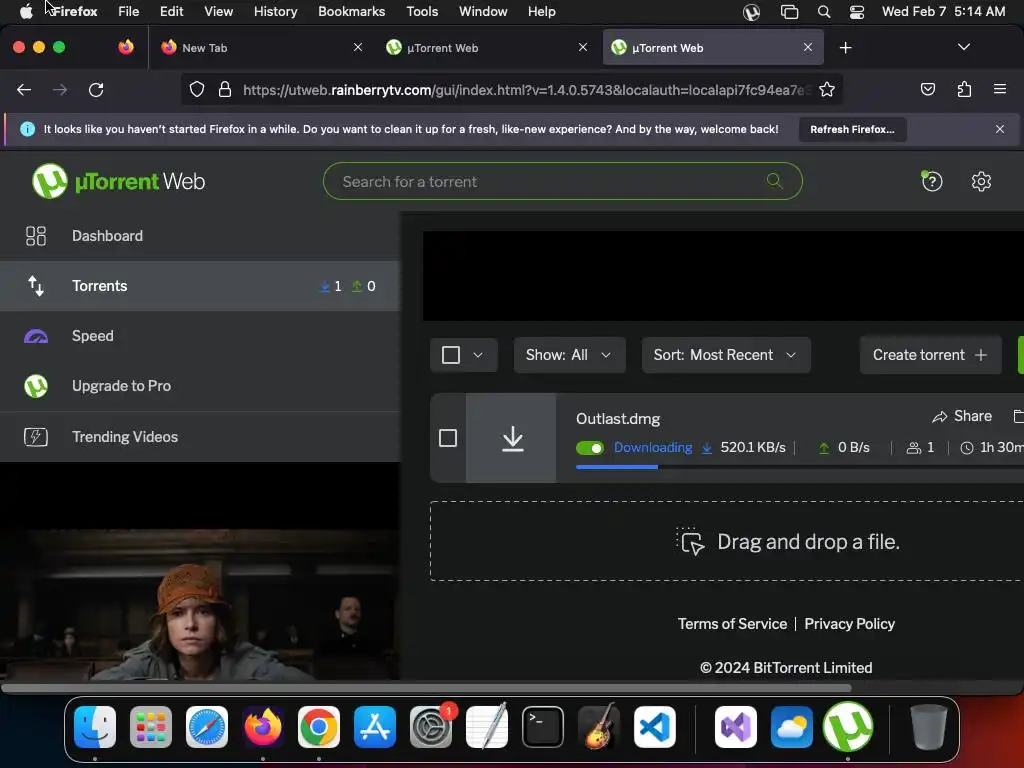Toggle the select-all torrents checkbox
This screenshot has width=1024, height=768.
tap(451, 355)
